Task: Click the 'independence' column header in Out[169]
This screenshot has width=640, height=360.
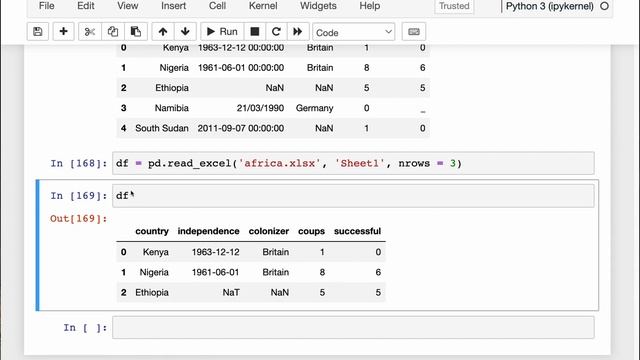Action: (209, 231)
